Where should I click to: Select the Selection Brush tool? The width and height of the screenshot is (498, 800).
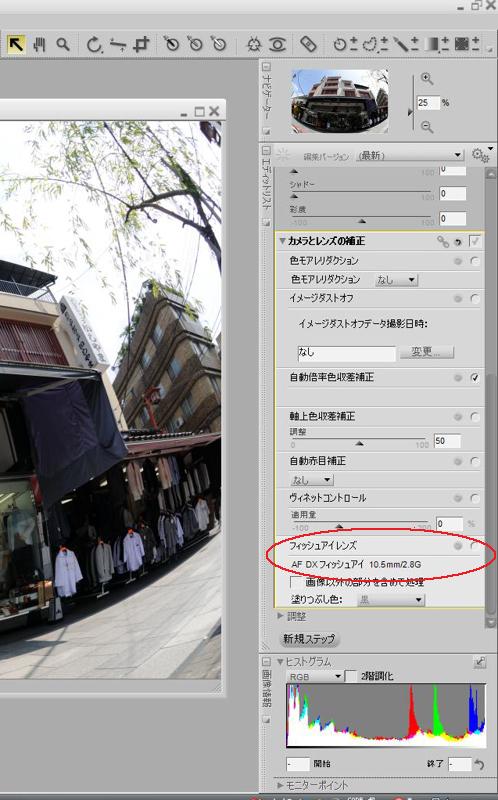pyautogui.click(x=406, y=44)
